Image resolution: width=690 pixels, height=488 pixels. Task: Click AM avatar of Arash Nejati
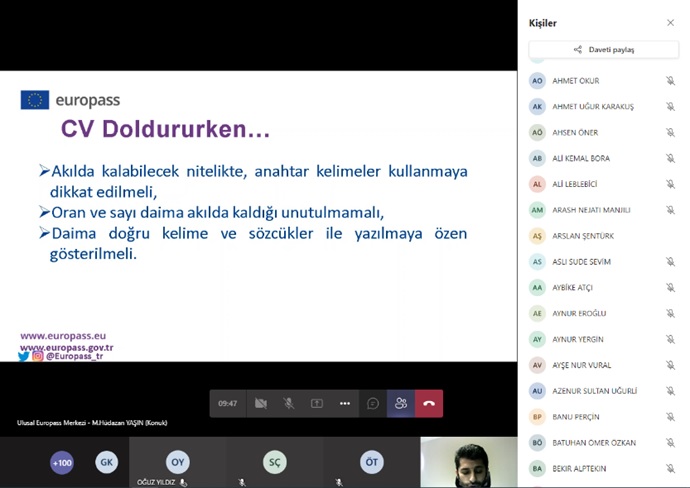click(x=537, y=210)
